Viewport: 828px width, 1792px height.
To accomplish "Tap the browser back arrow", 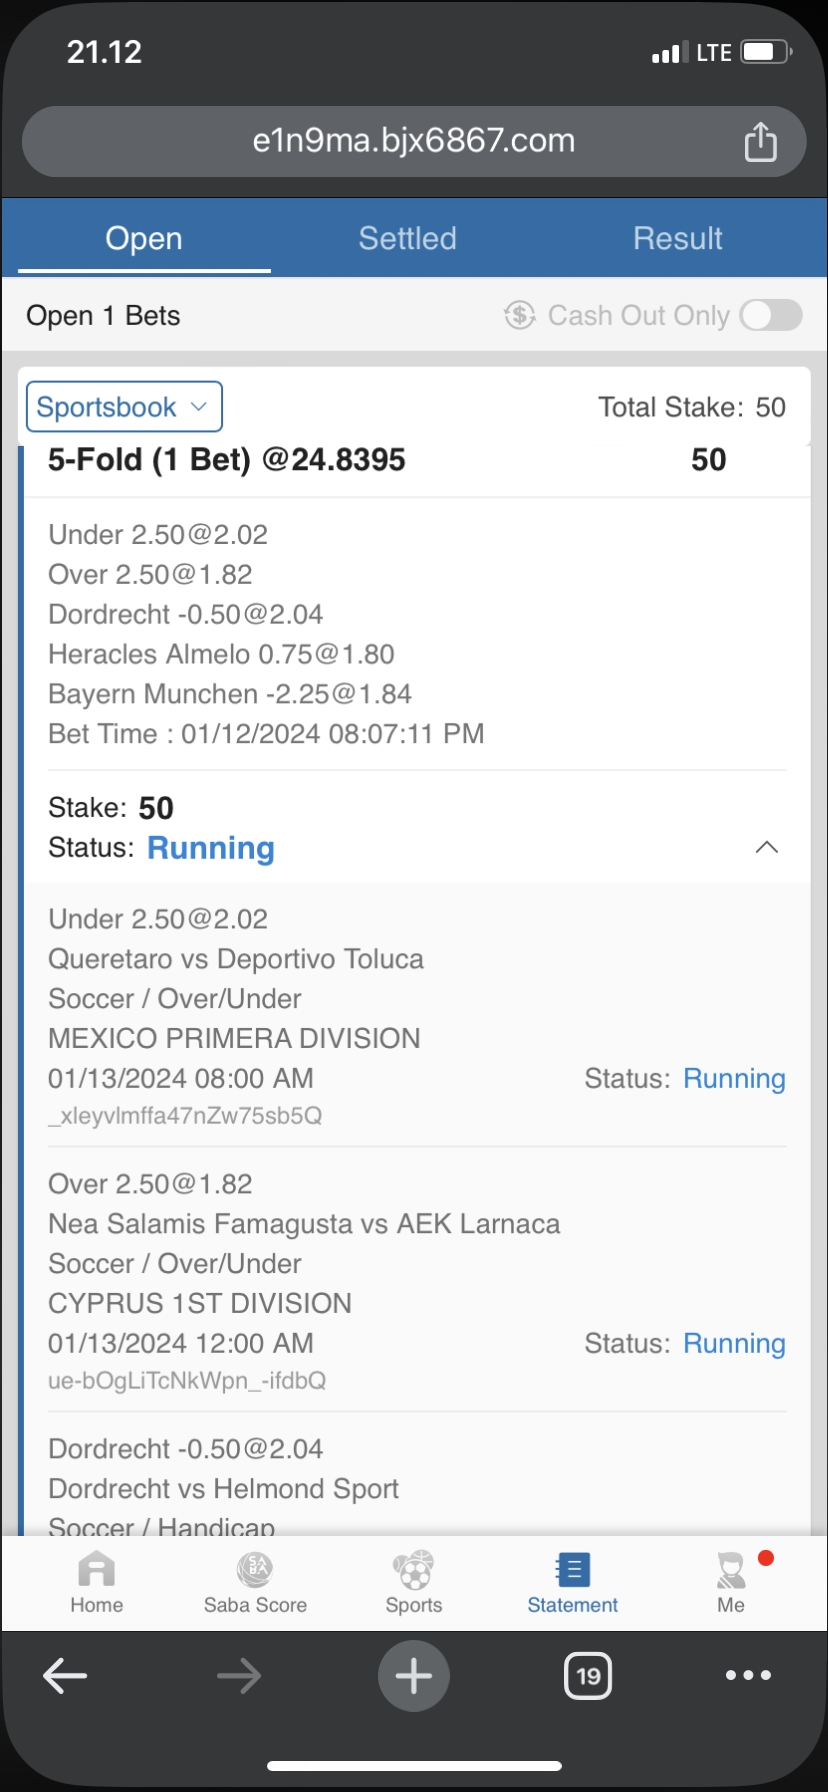I will pos(66,1676).
